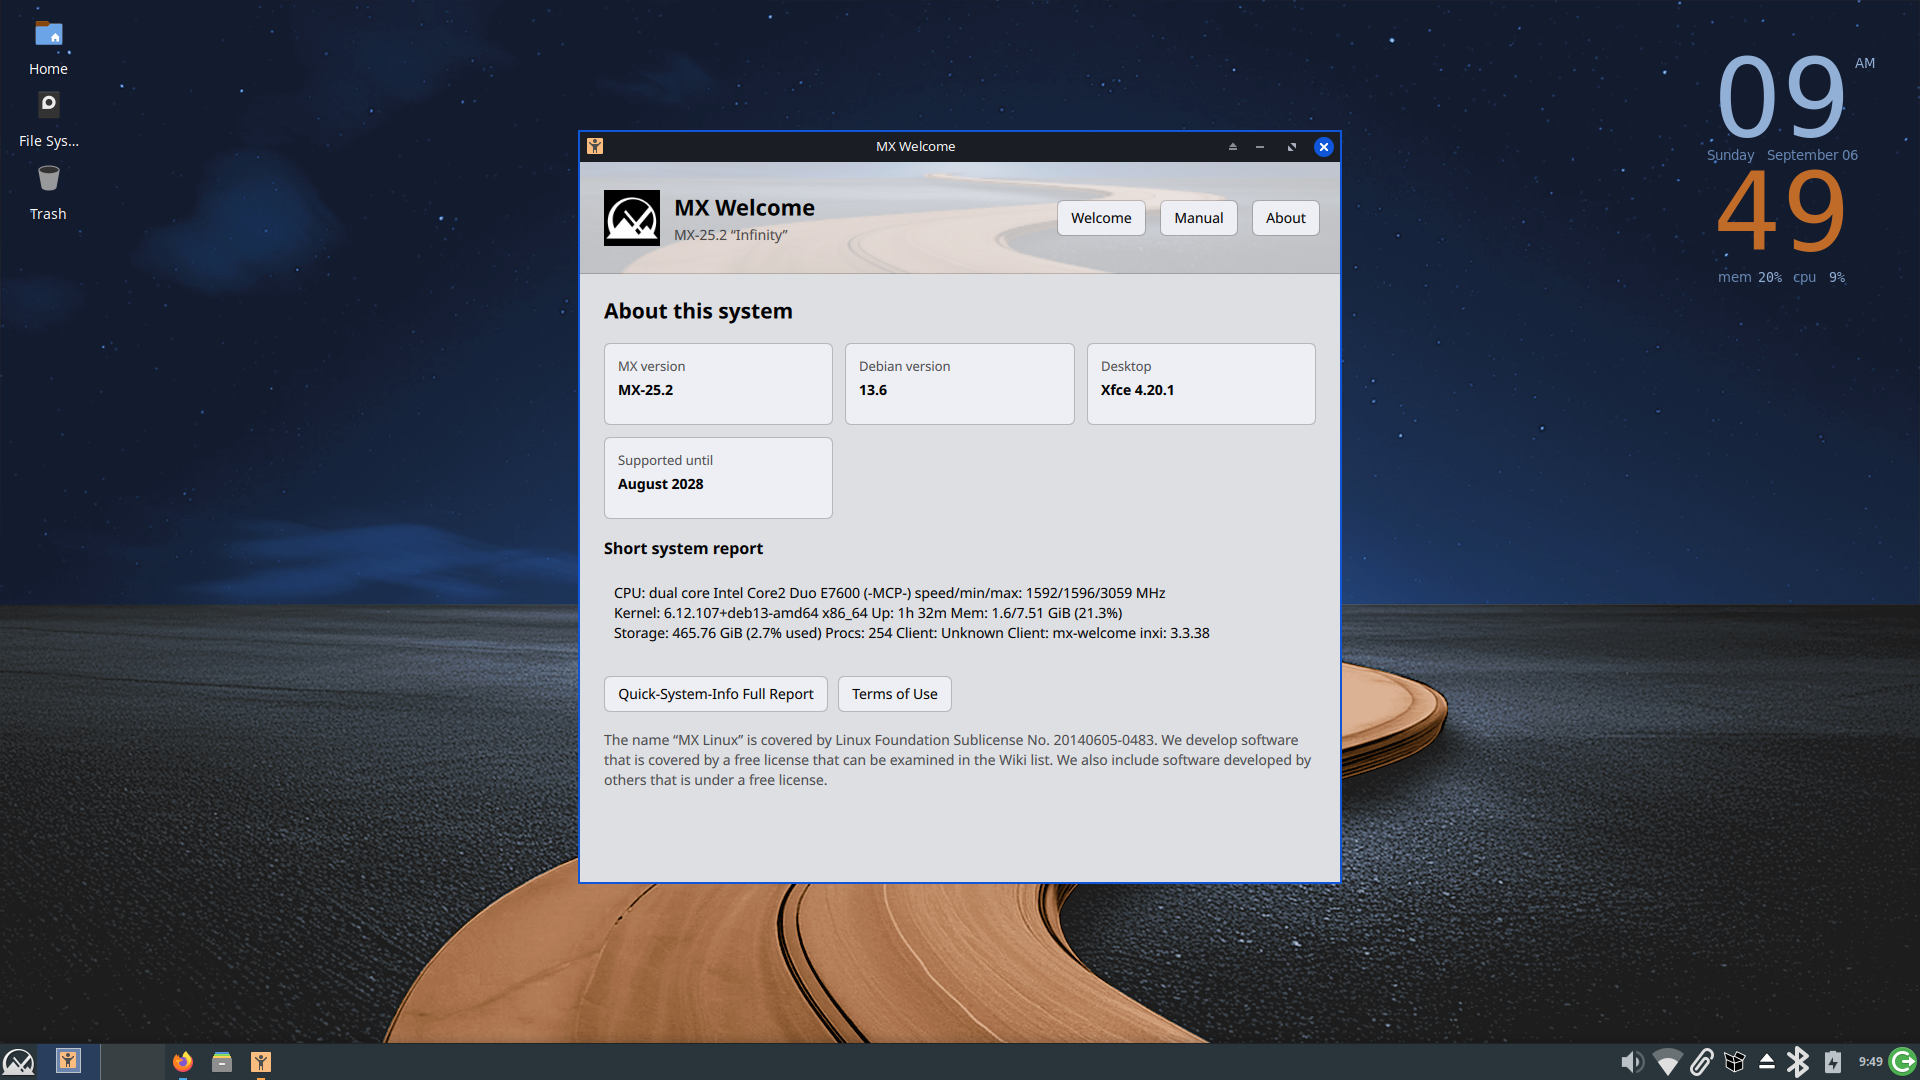This screenshot has width=1920, height=1080.
Task: Click the desktop clock hour 09
Action: (1781, 98)
